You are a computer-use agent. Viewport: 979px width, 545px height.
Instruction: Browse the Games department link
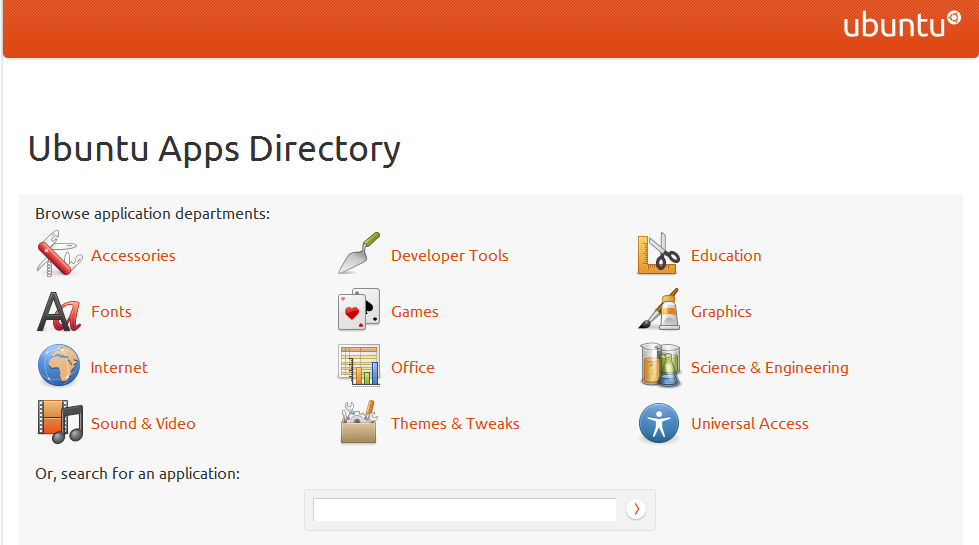(415, 312)
